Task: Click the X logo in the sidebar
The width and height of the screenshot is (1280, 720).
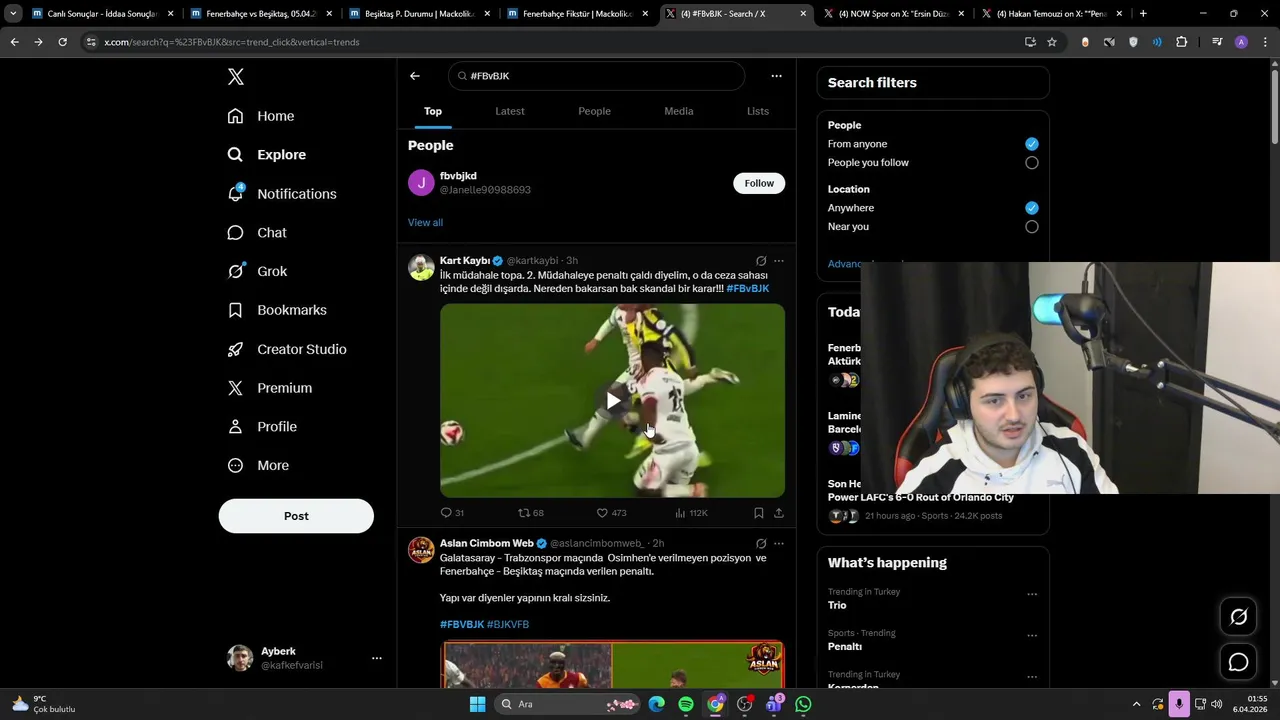Action: pos(235,77)
